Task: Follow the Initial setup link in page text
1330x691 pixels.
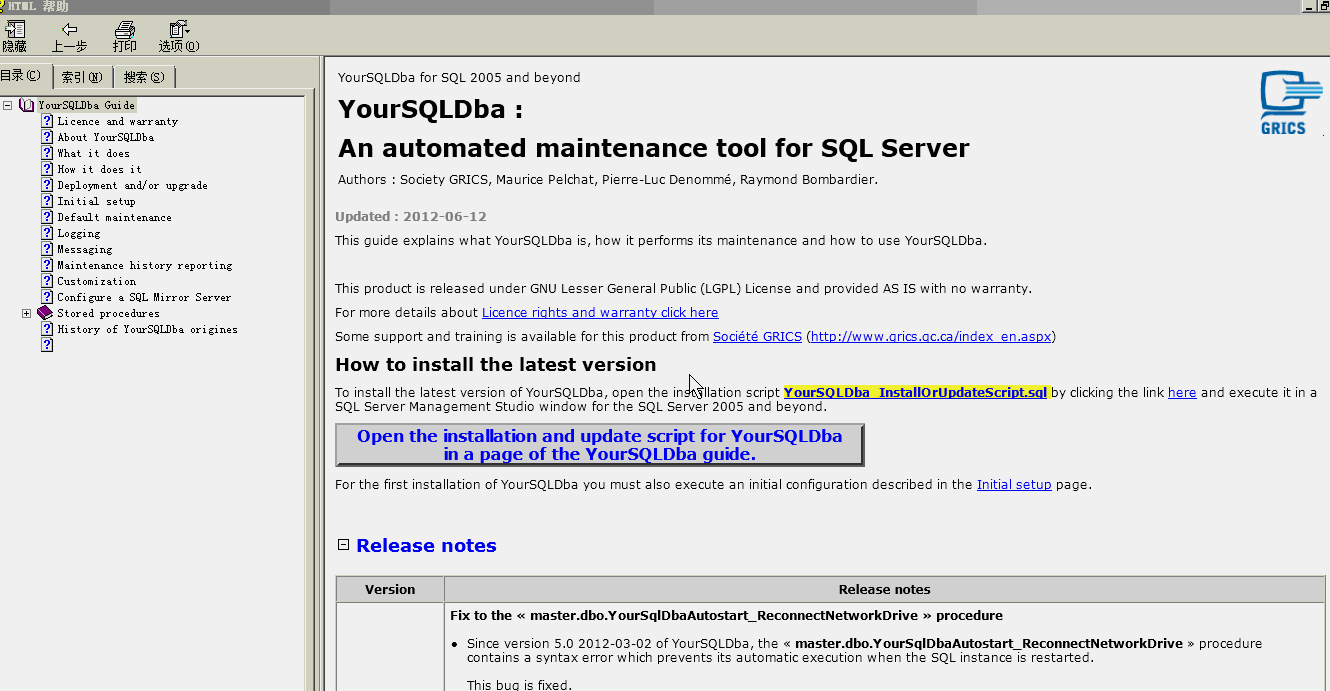Action: click(x=1014, y=484)
